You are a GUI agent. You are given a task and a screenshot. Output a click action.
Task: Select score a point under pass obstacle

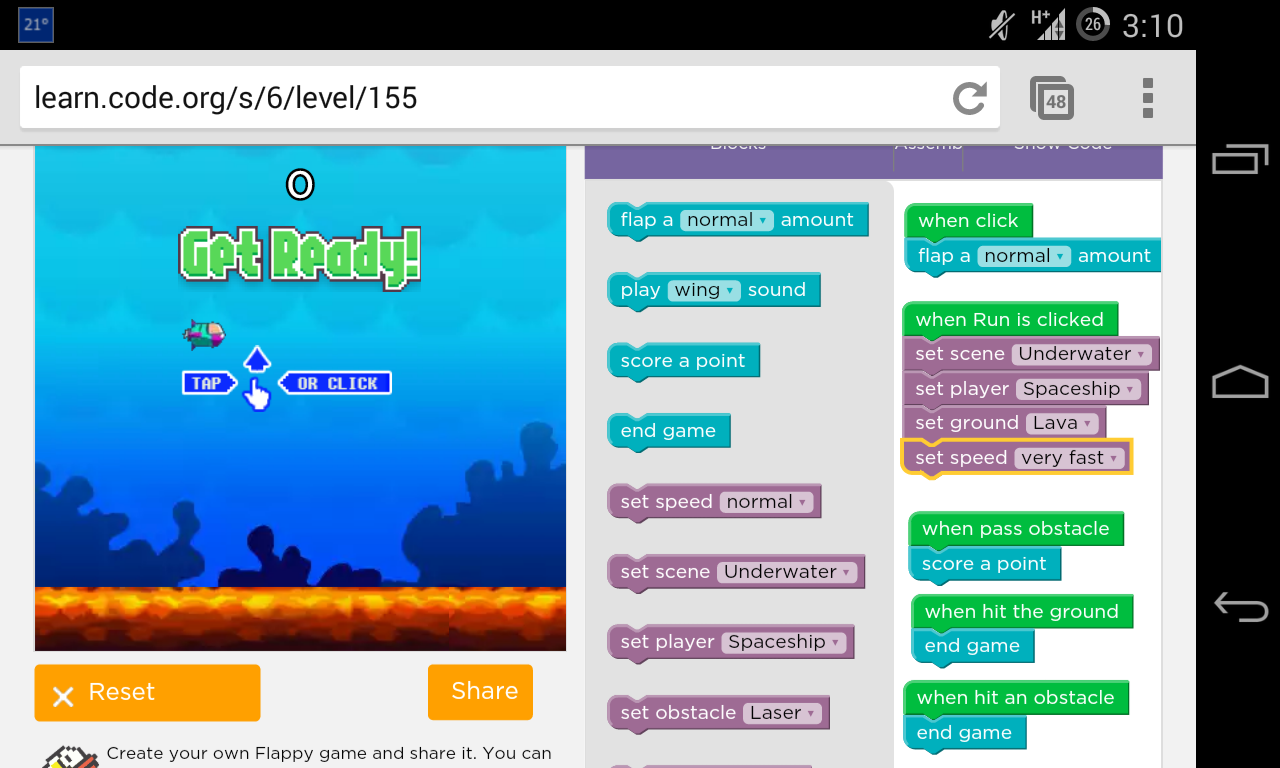coord(985,564)
